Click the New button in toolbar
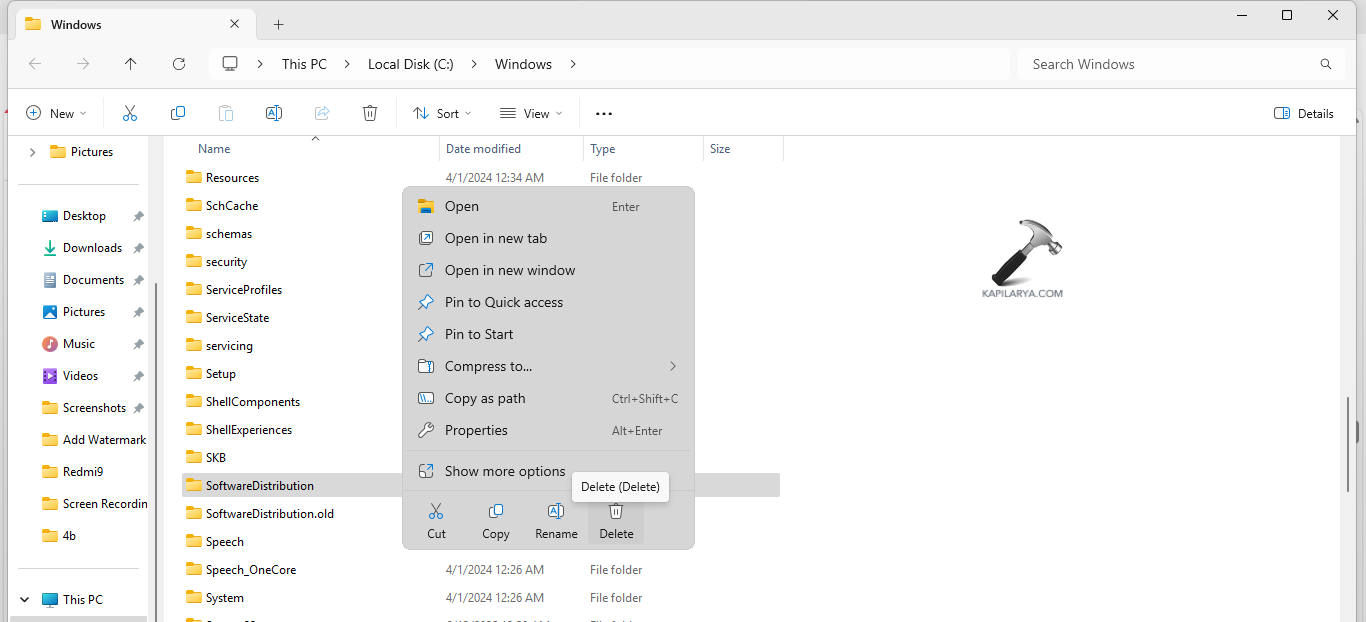The height and width of the screenshot is (622, 1366). (x=56, y=113)
